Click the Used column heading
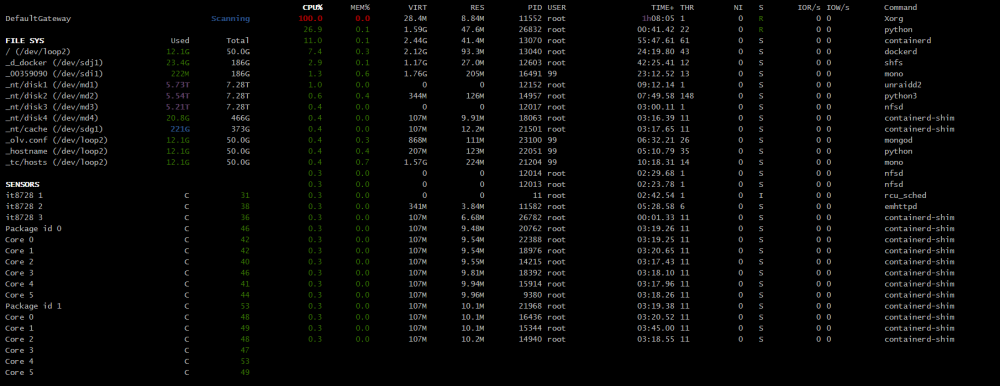 click(180, 41)
